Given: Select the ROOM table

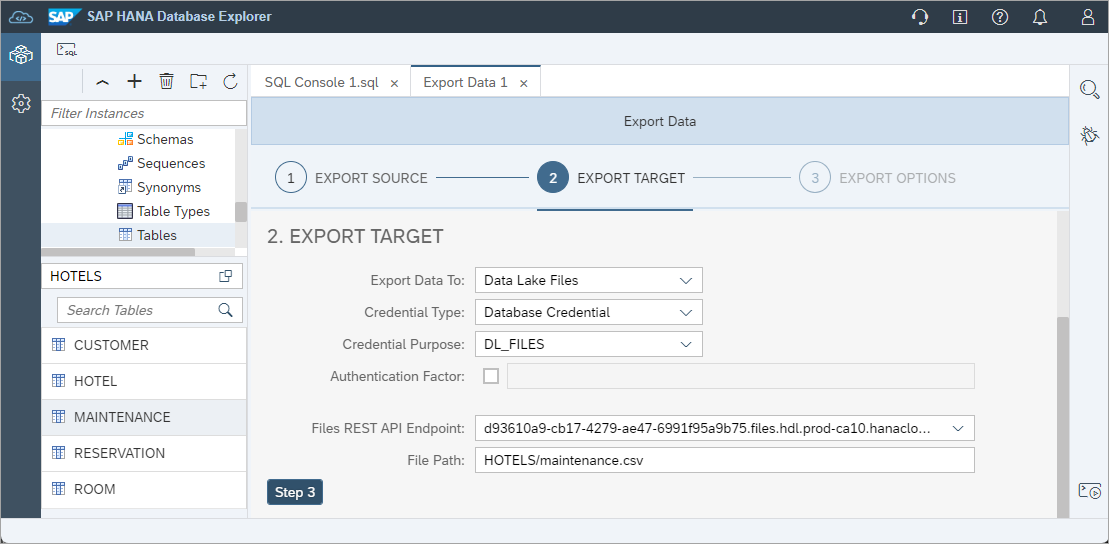Looking at the screenshot, I should [x=144, y=490].
